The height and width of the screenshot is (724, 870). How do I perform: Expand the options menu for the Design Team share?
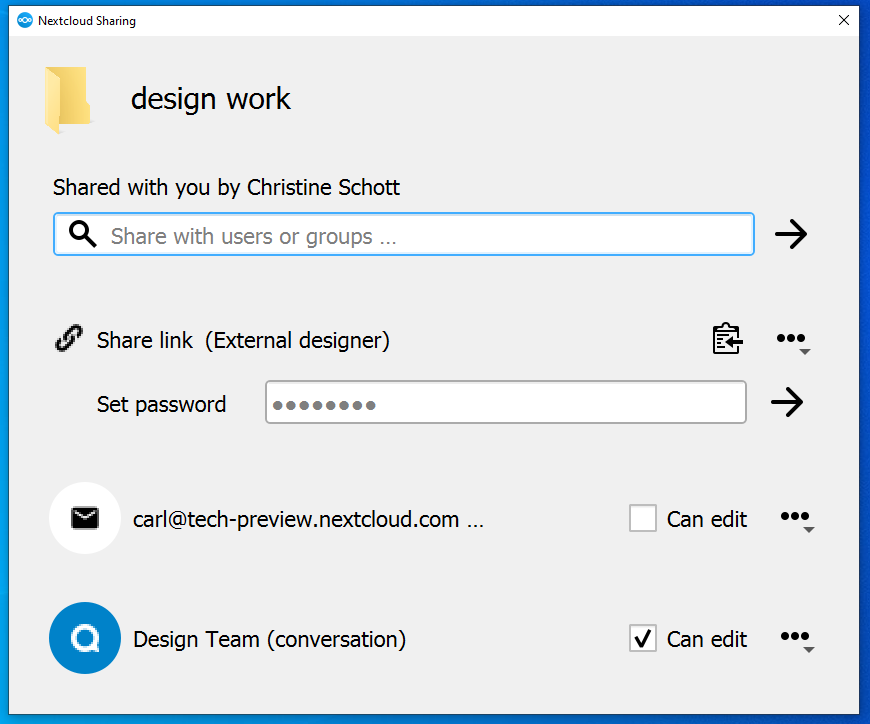point(797,640)
